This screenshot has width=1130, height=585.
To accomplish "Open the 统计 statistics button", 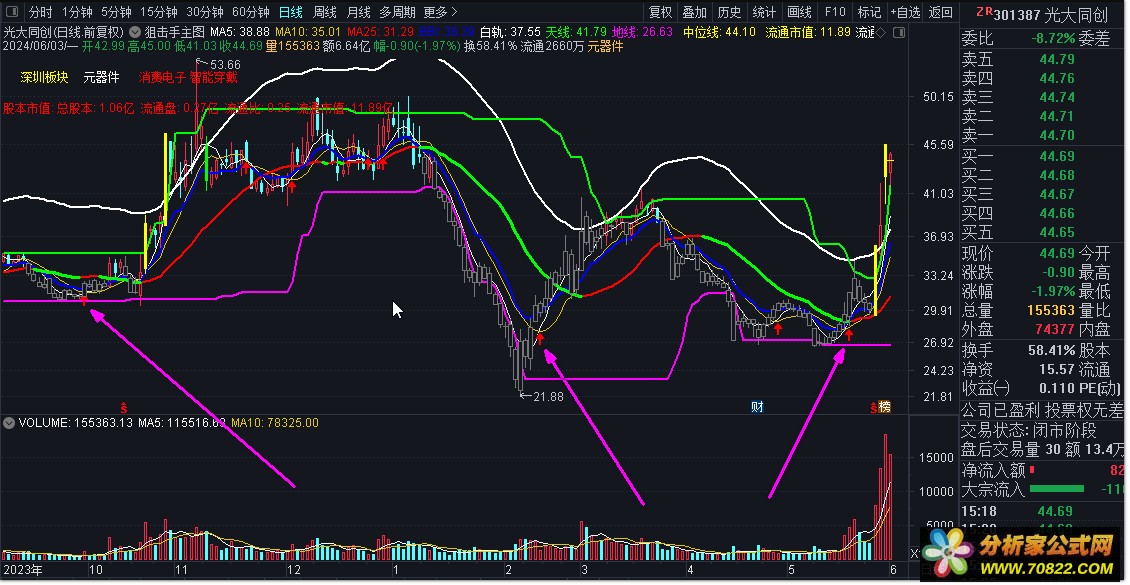I will click(x=764, y=12).
